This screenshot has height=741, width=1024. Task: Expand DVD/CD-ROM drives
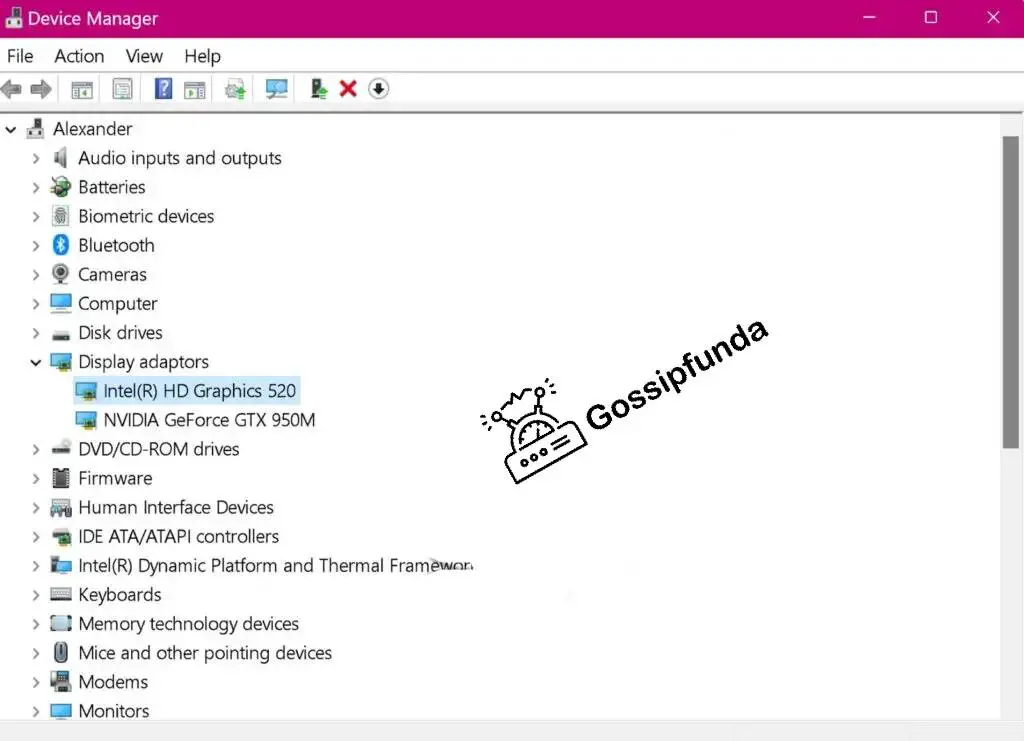click(x=36, y=449)
